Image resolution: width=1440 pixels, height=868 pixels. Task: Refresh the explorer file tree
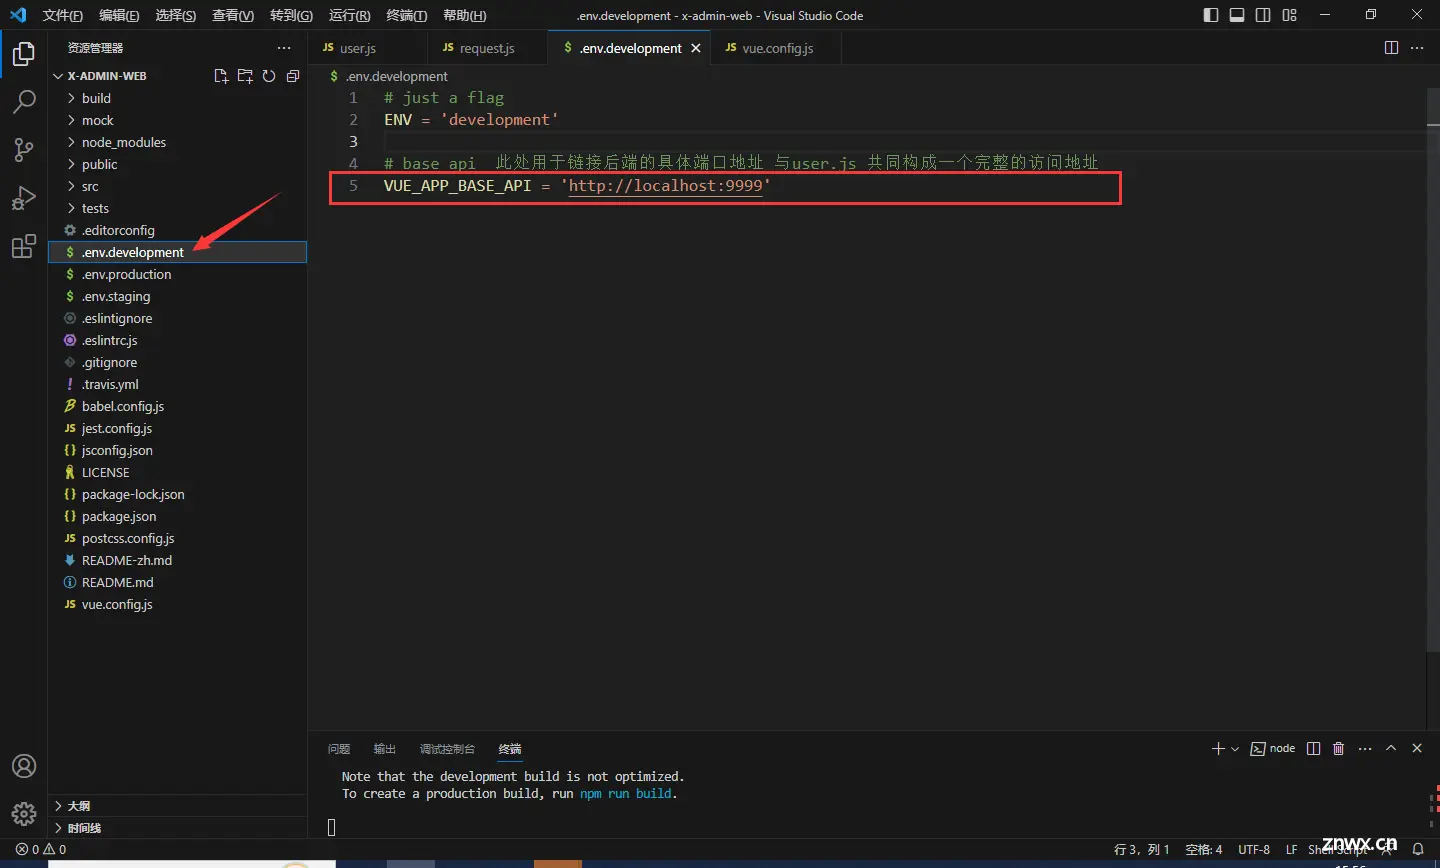pos(269,76)
